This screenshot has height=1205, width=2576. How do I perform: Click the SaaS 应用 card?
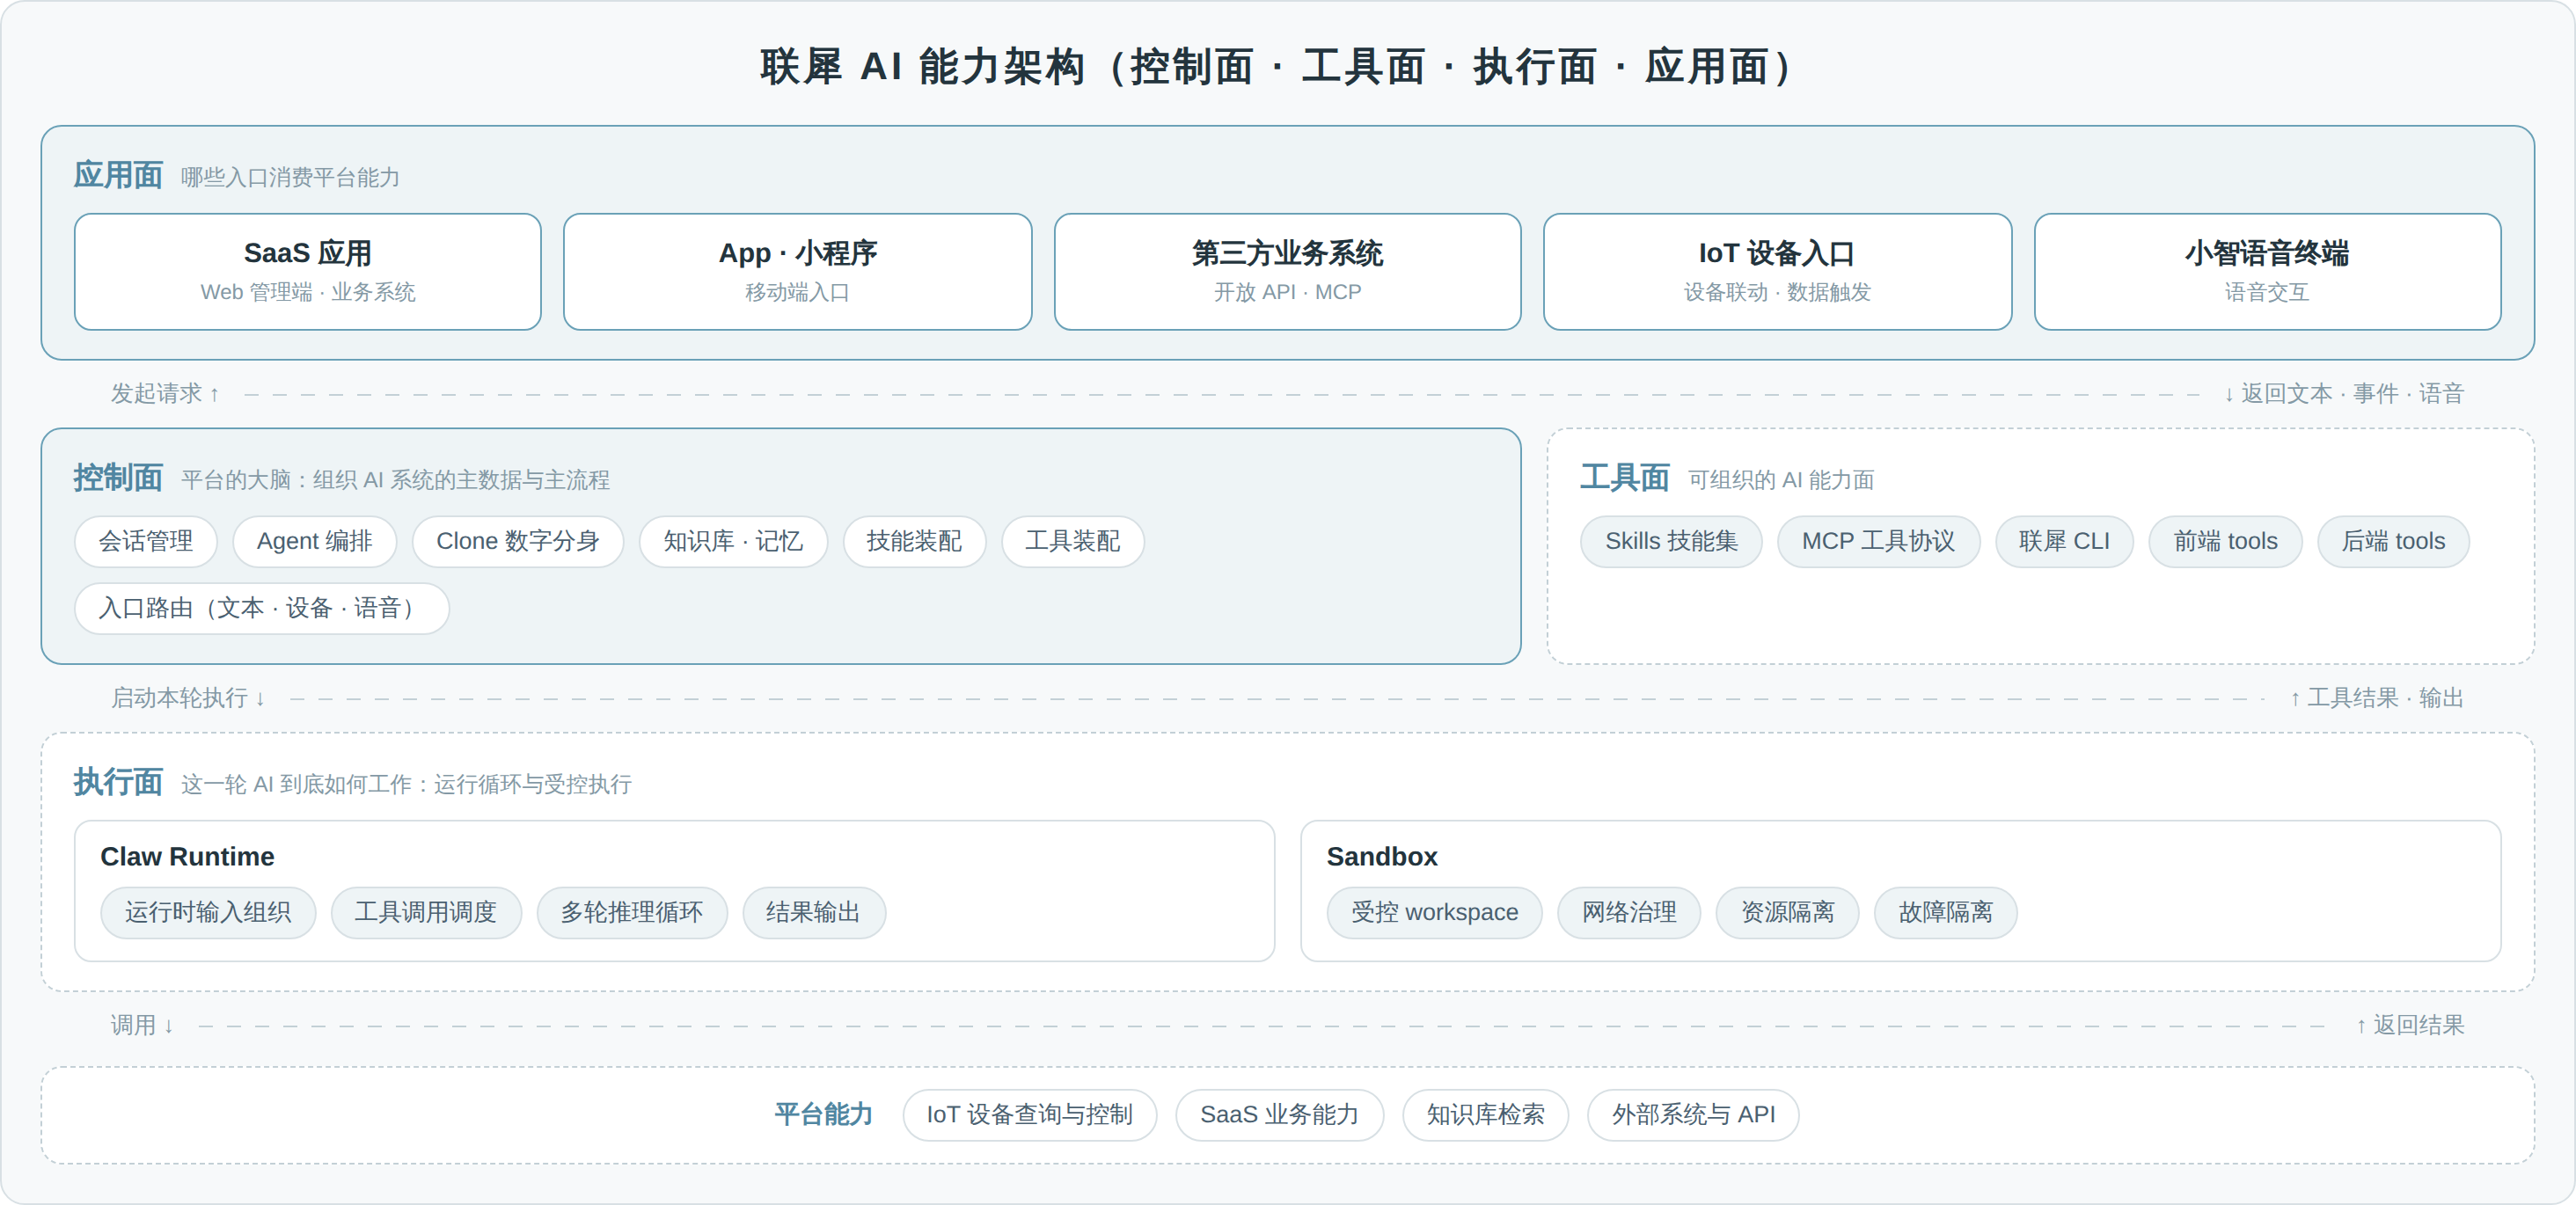point(307,271)
